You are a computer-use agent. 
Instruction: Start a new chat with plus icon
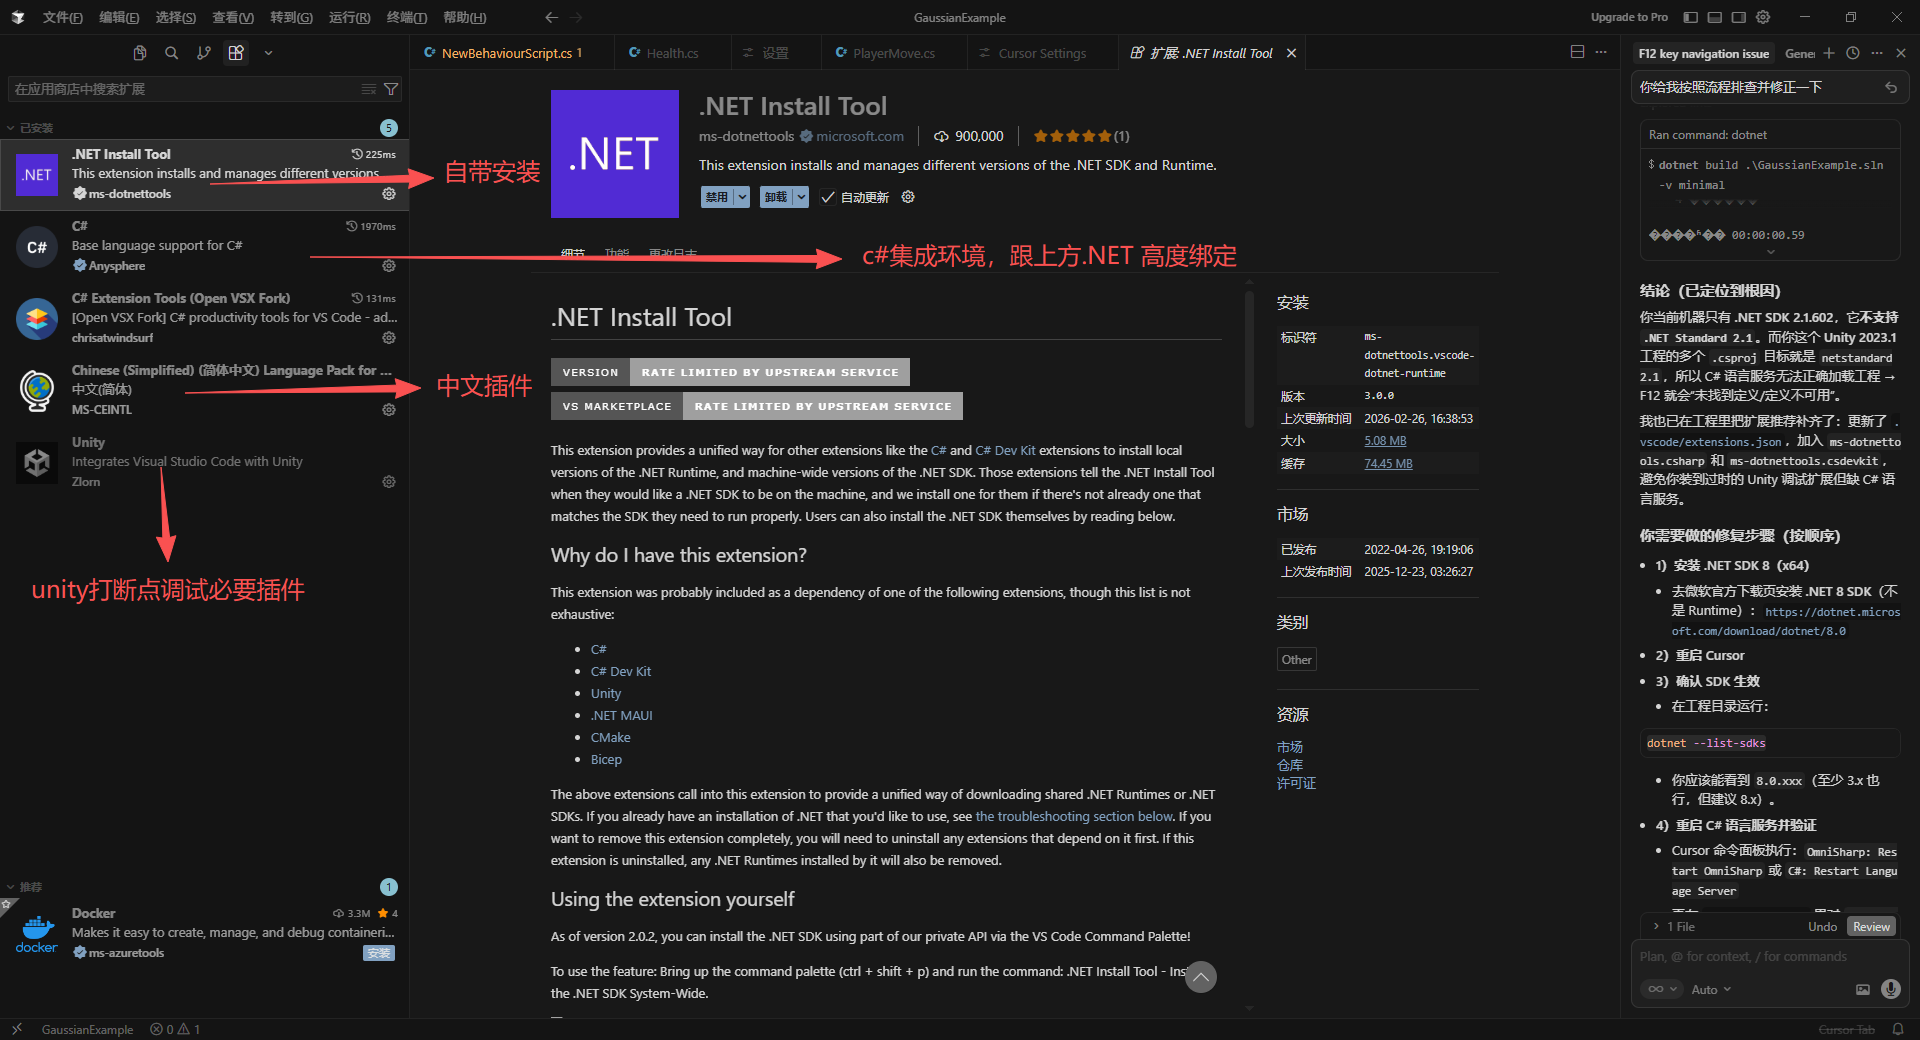coord(1829,53)
